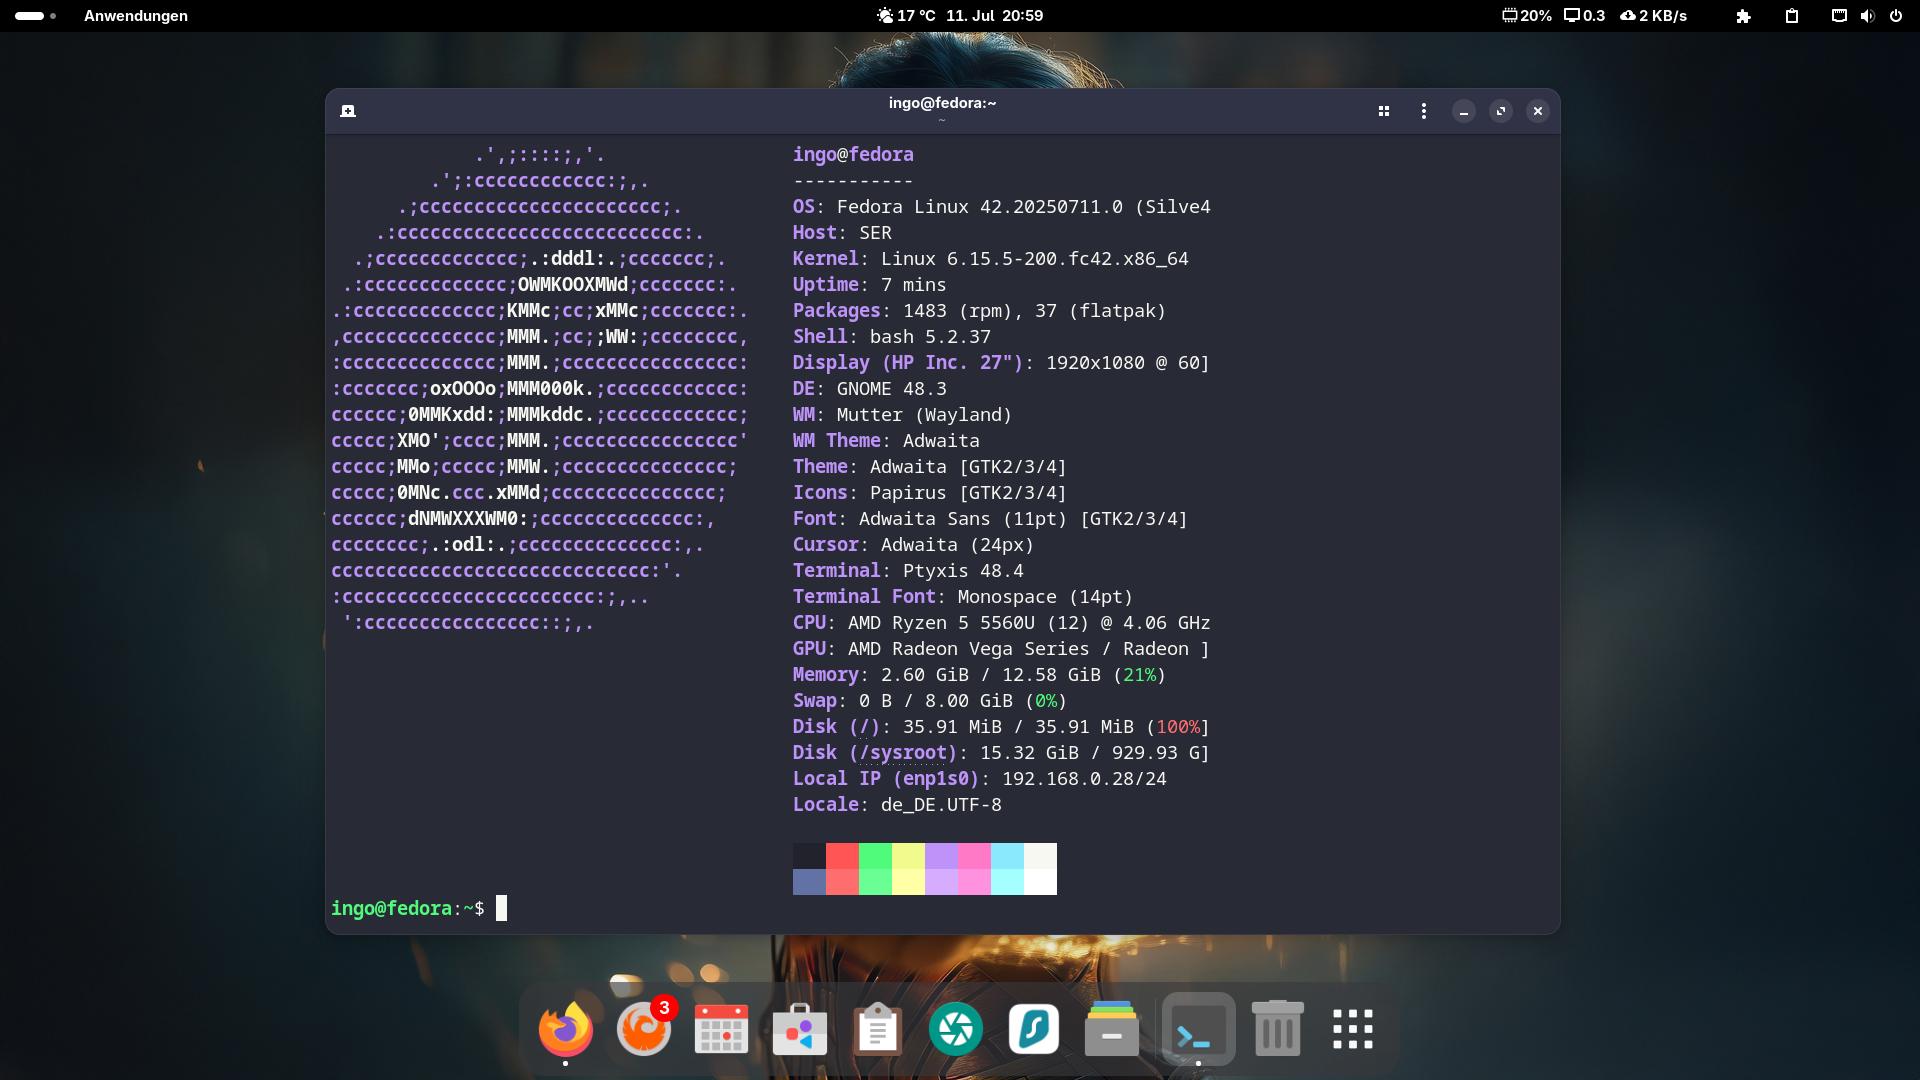Open the file manager drawer icon
Screen dimensions: 1920x1080
click(1111, 1030)
